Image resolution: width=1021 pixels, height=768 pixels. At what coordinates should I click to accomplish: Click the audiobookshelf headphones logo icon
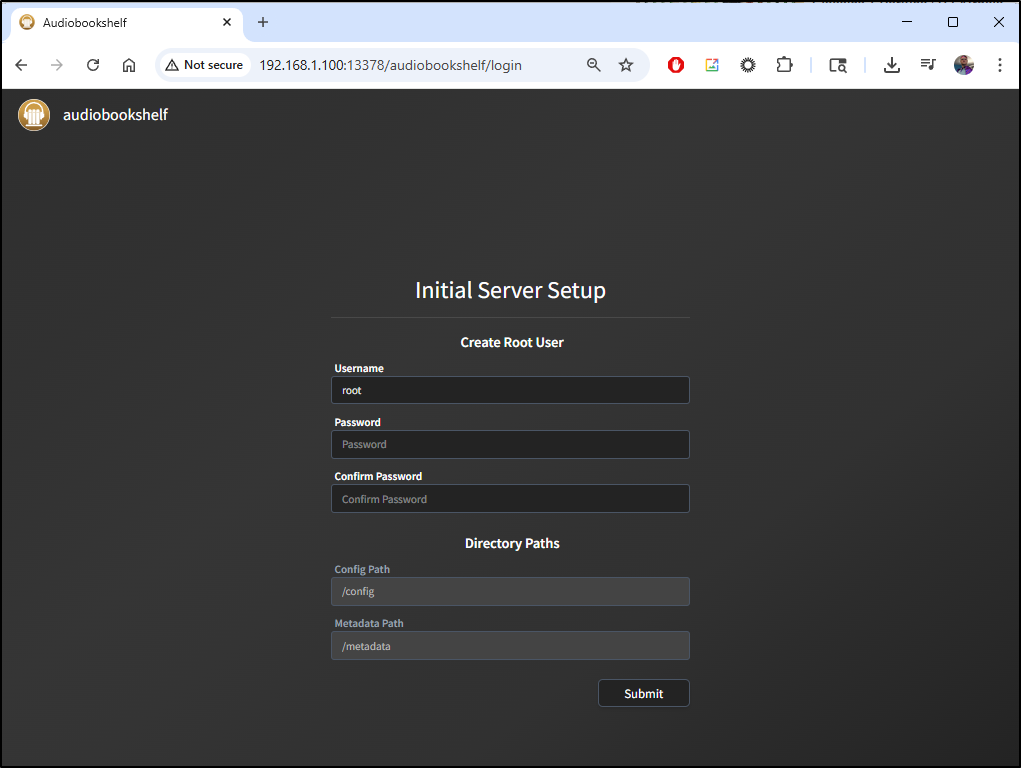pos(34,115)
